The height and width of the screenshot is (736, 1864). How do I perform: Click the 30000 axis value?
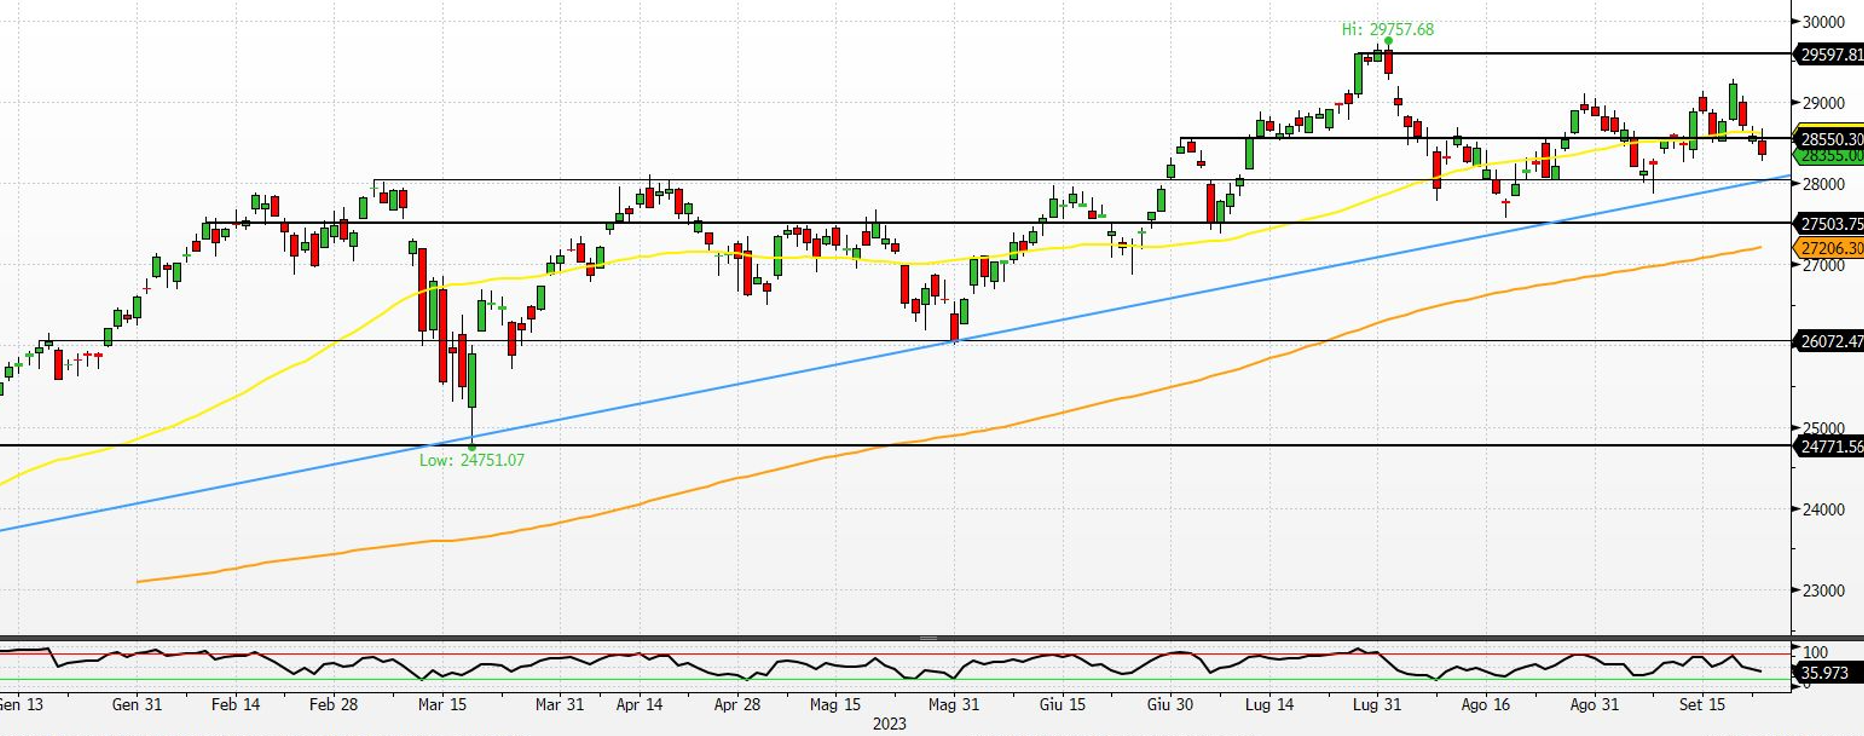(1823, 22)
